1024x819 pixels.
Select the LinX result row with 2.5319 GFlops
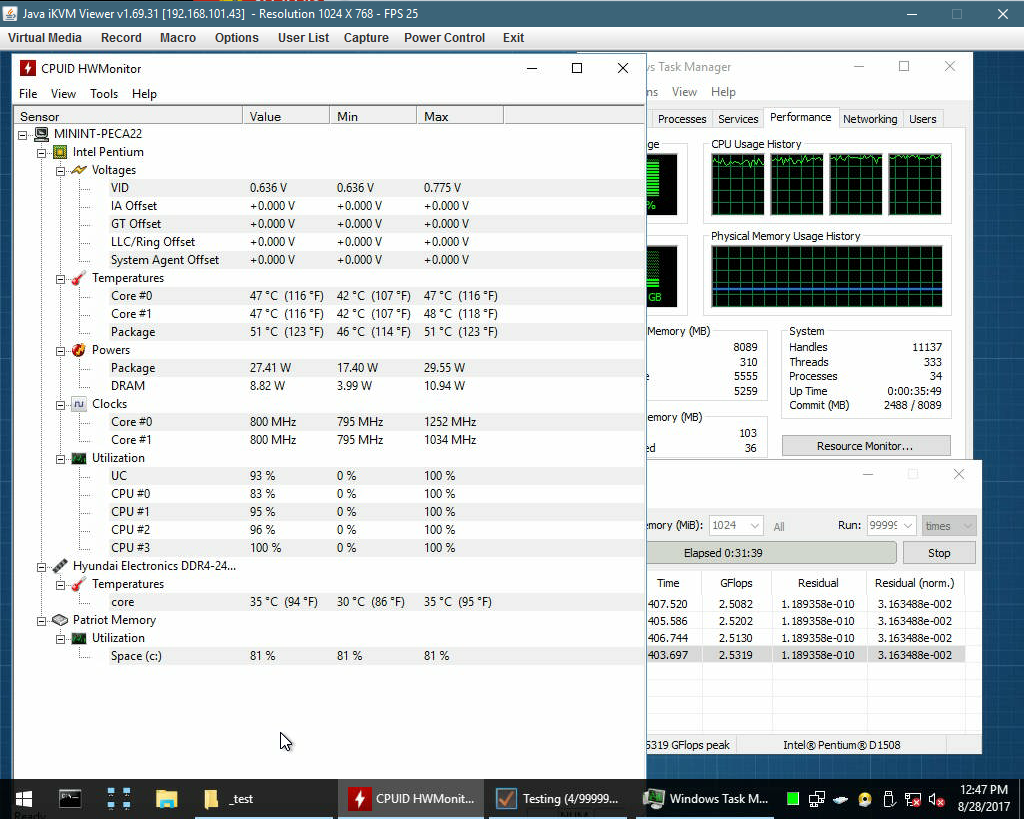tap(805, 655)
